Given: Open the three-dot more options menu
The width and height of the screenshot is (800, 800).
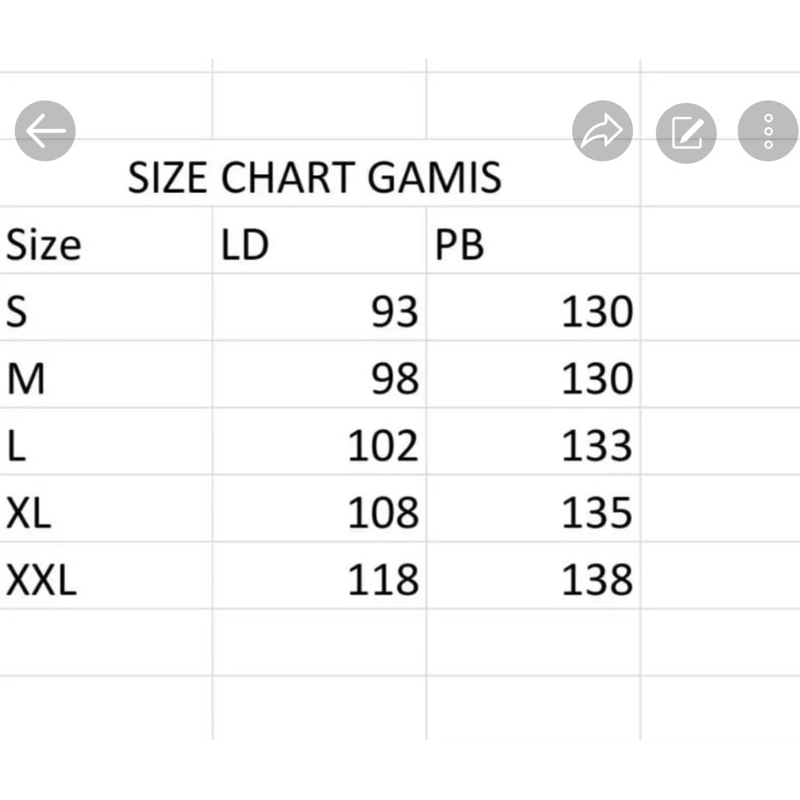Looking at the screenshot, I should point(767,131).
